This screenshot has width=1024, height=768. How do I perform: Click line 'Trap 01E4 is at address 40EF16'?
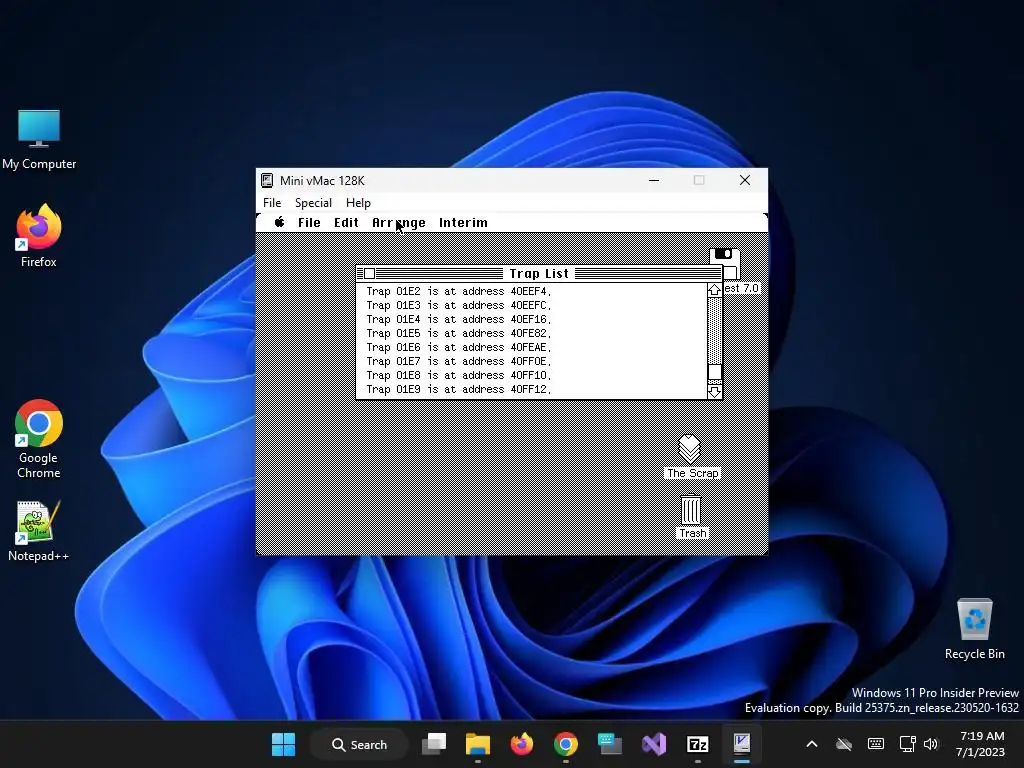tap(458, 319)
